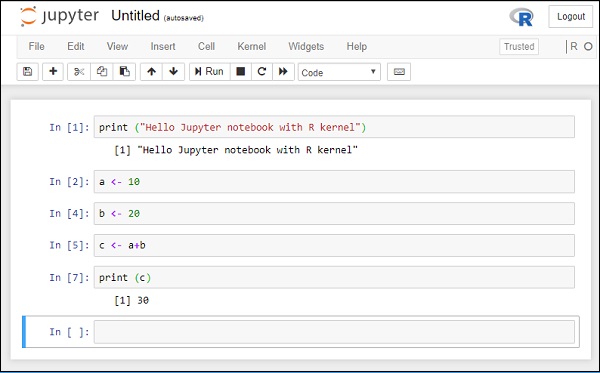Open the Cell menu

206,46
